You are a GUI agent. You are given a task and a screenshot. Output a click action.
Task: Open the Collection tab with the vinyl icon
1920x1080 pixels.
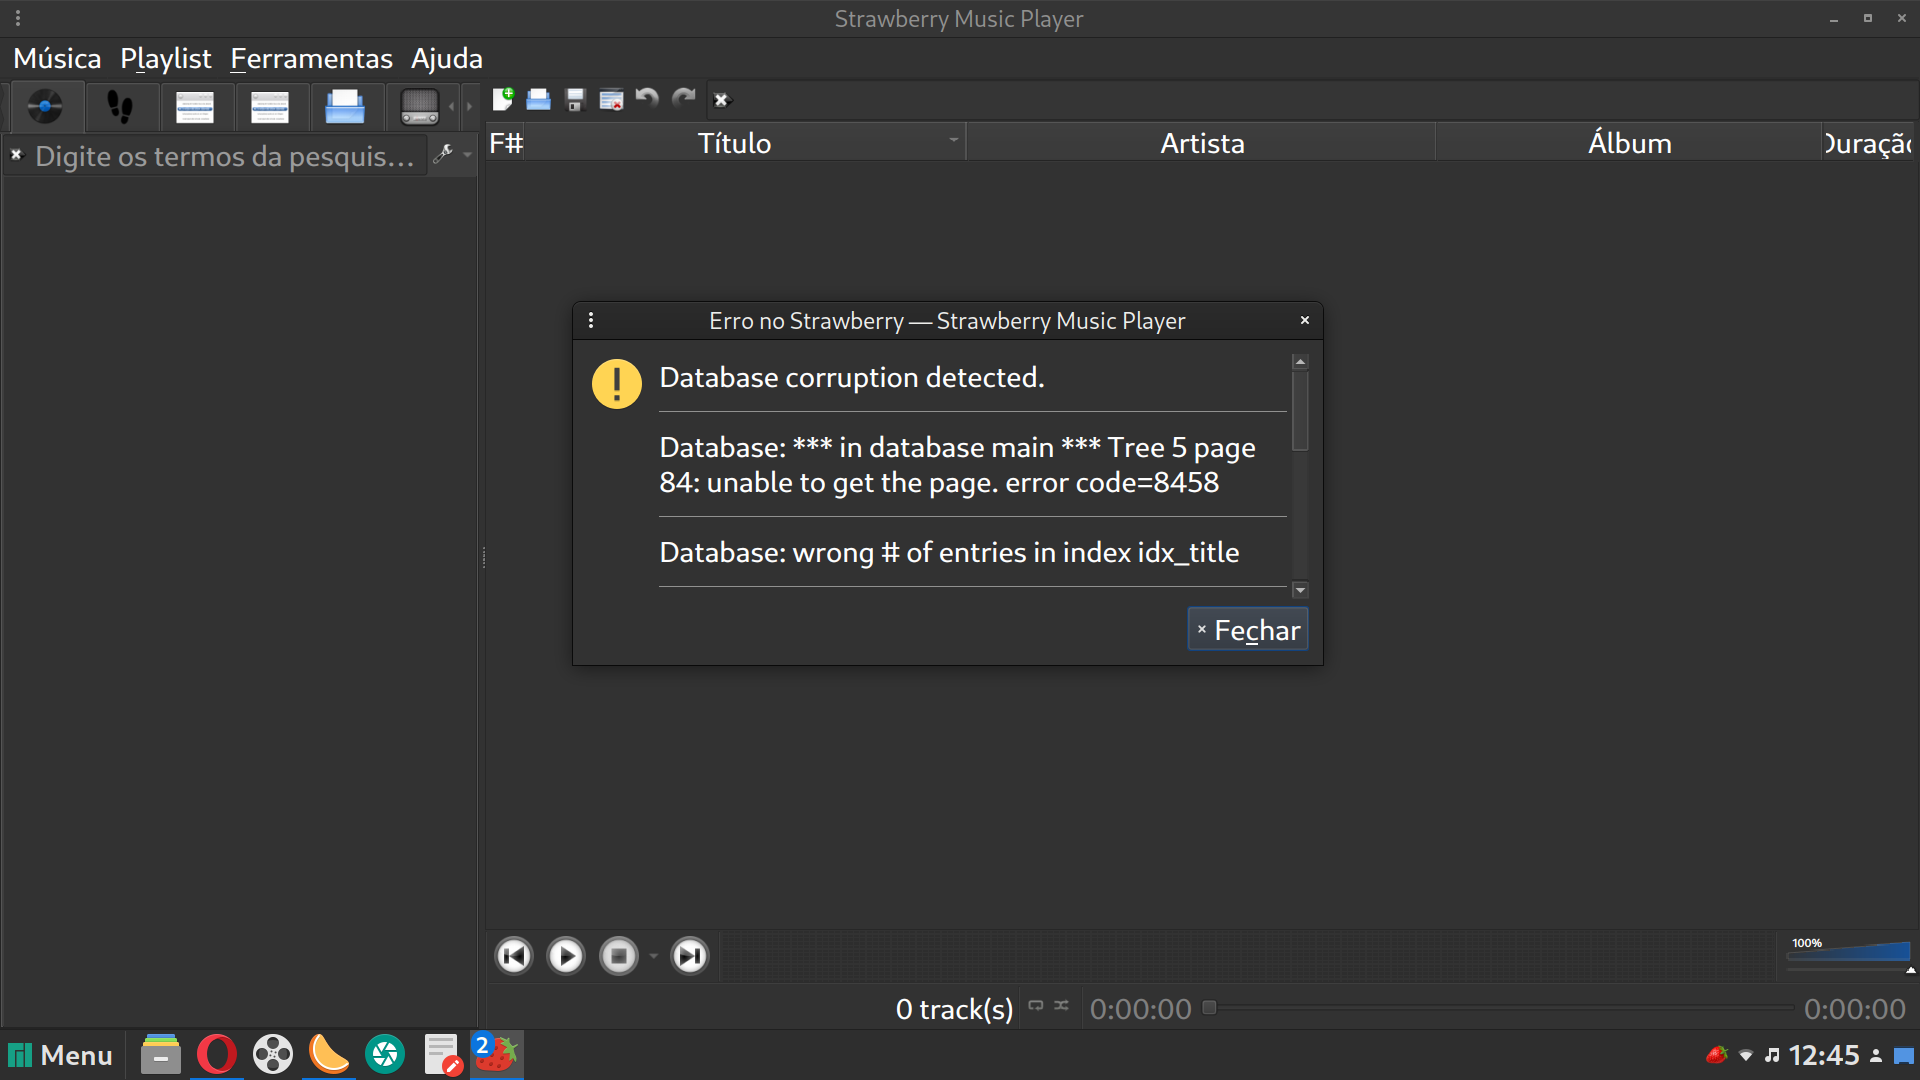[x=45, y=106]
